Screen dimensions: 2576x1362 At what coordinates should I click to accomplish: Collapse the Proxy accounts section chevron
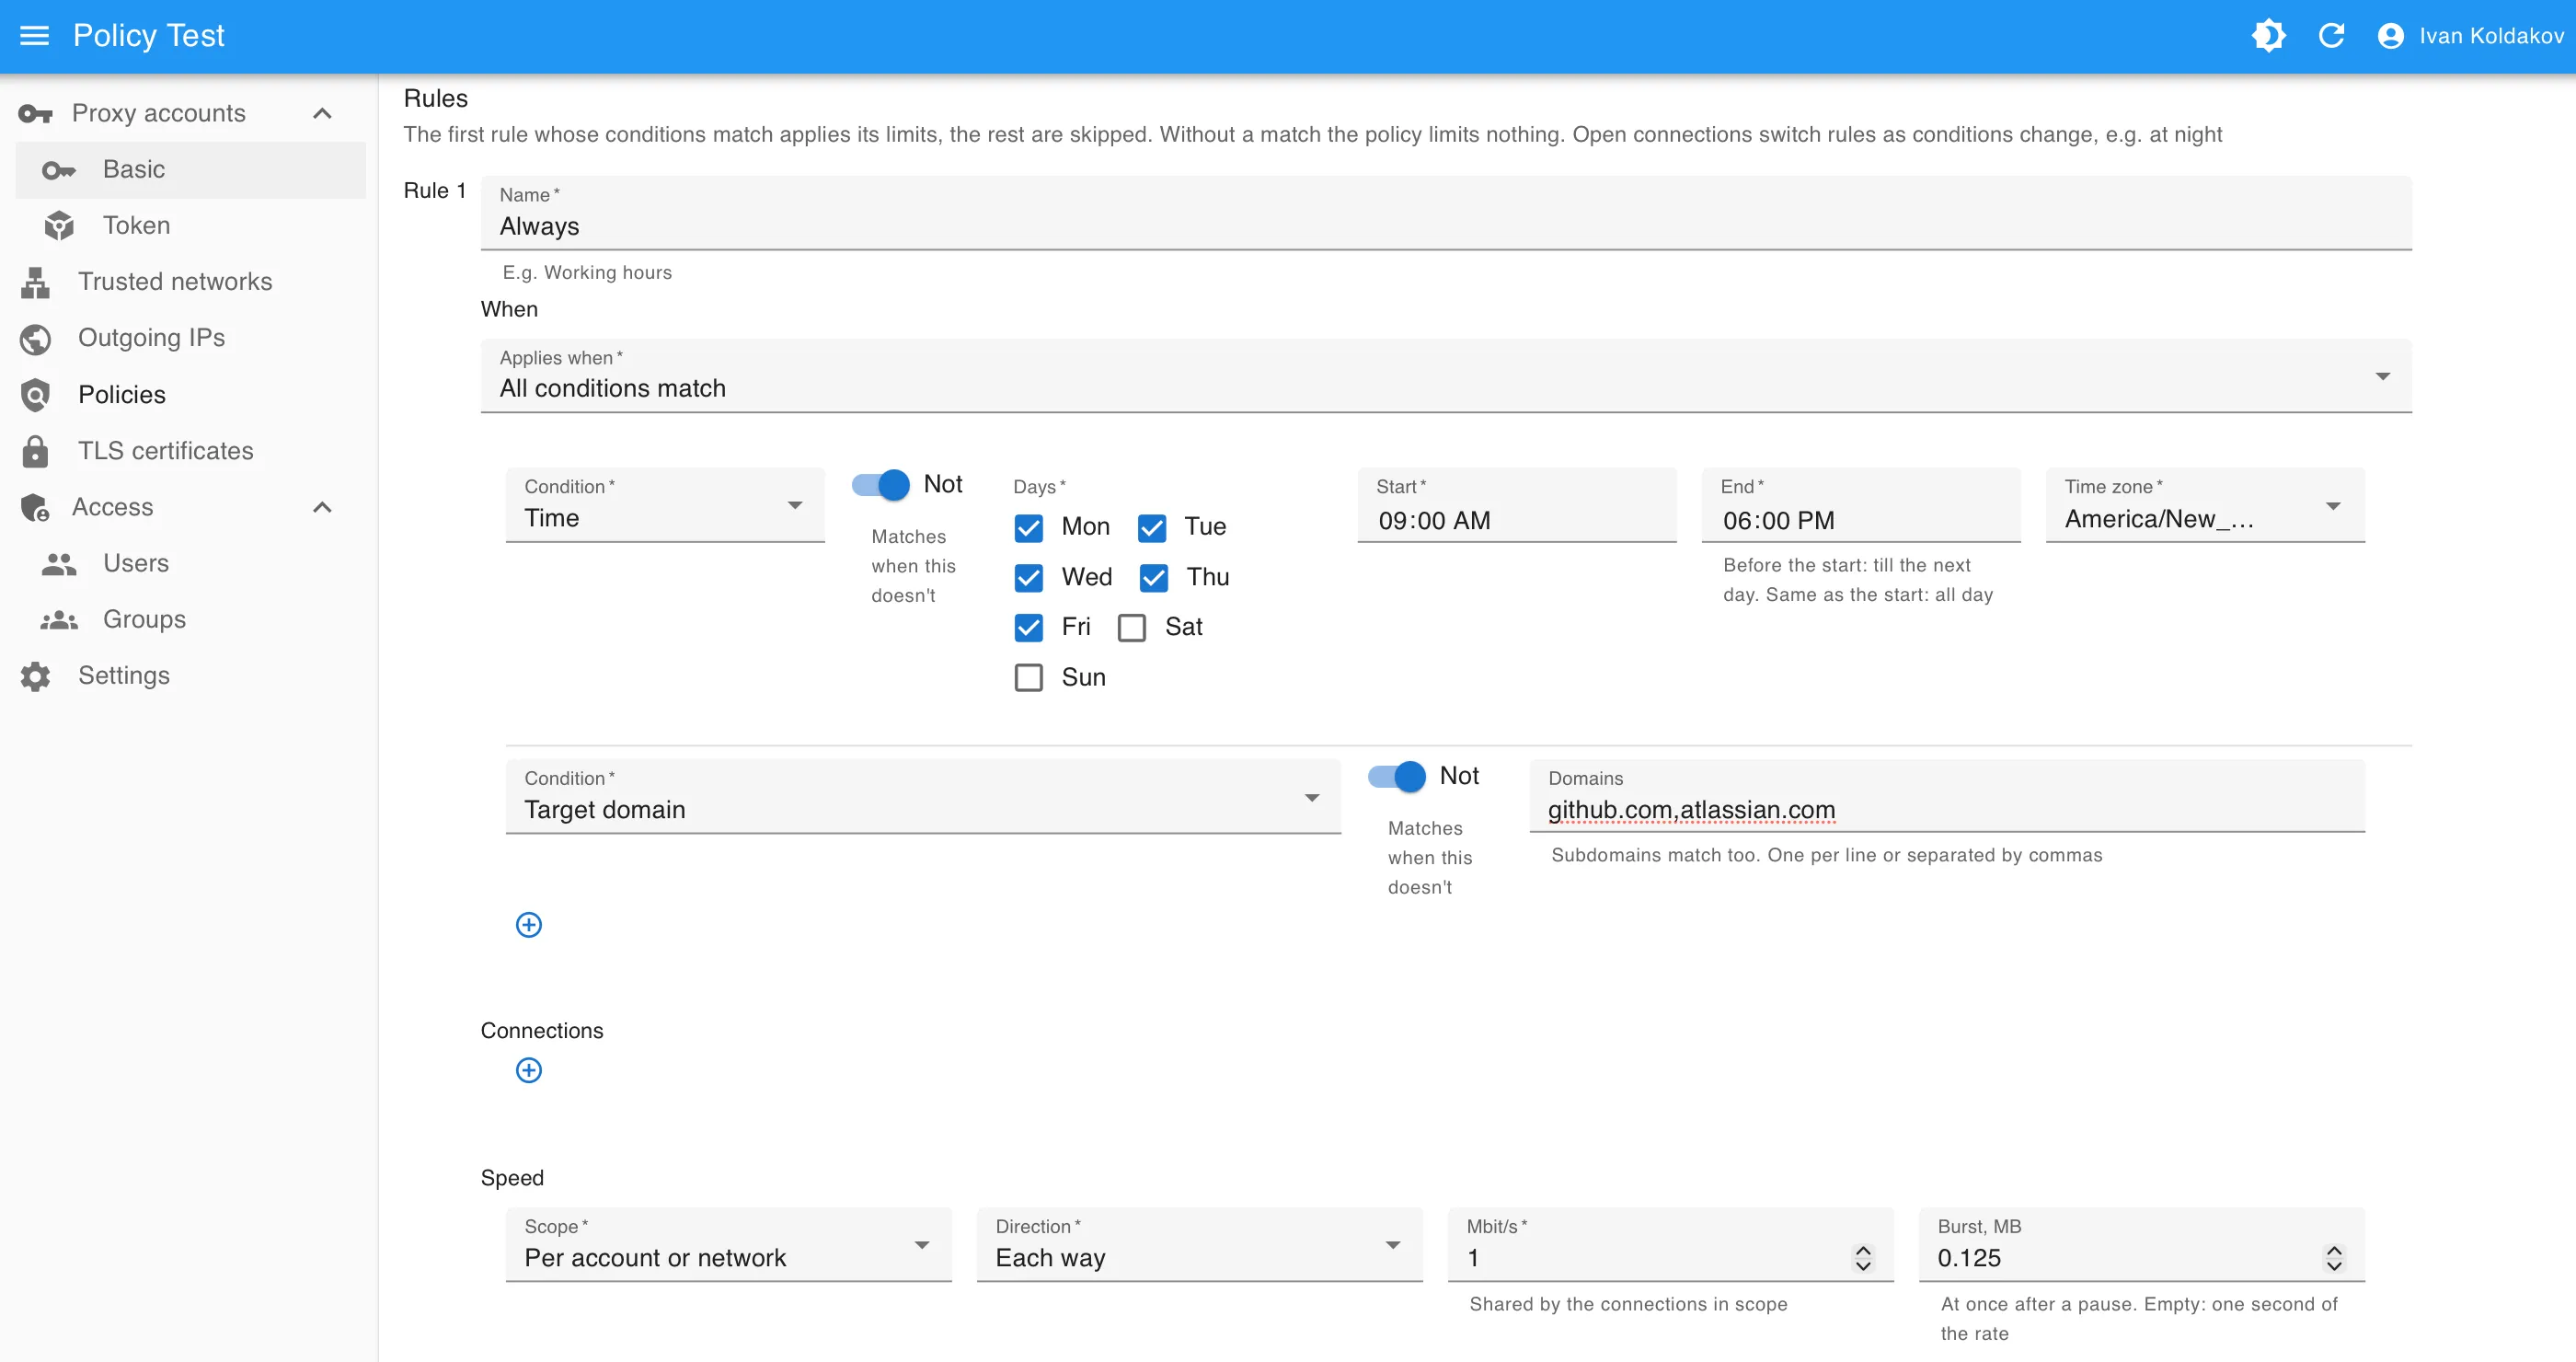[x=322, y=114]
